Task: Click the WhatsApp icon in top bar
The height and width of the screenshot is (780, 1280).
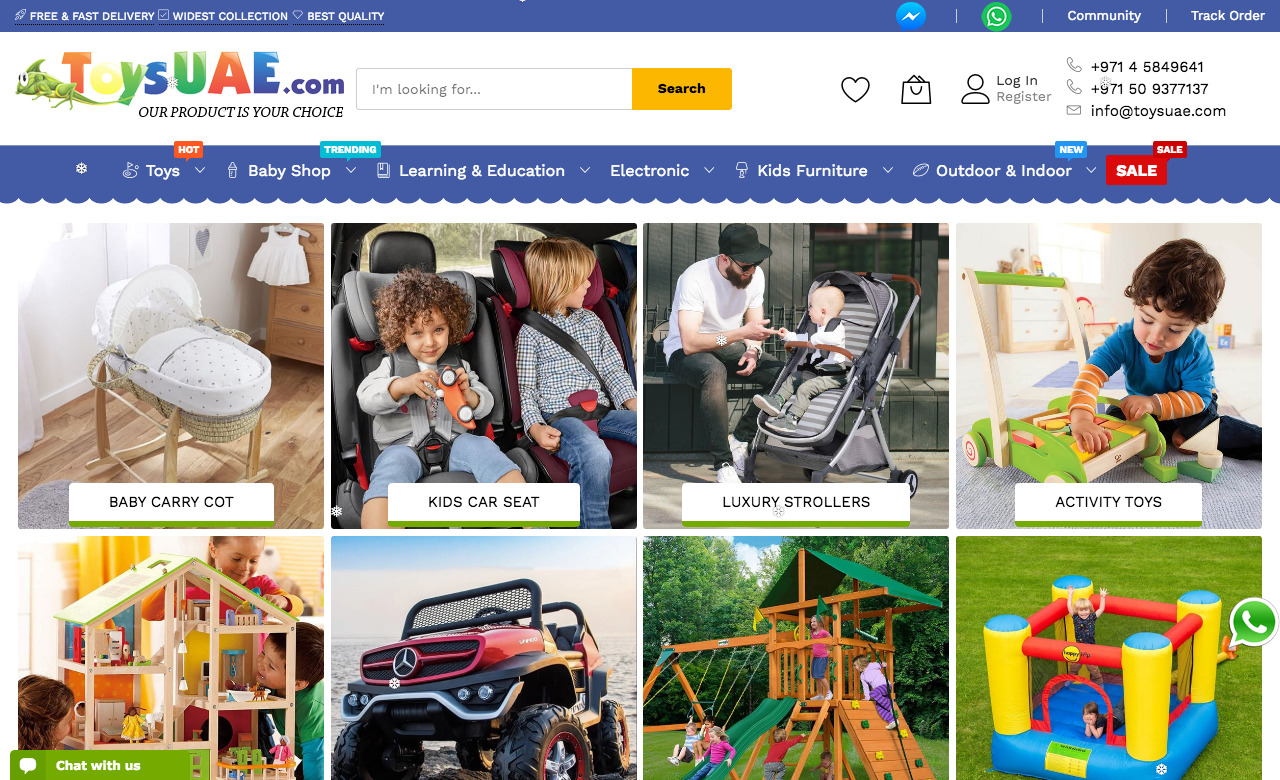Action: click(x=996, y=16)
